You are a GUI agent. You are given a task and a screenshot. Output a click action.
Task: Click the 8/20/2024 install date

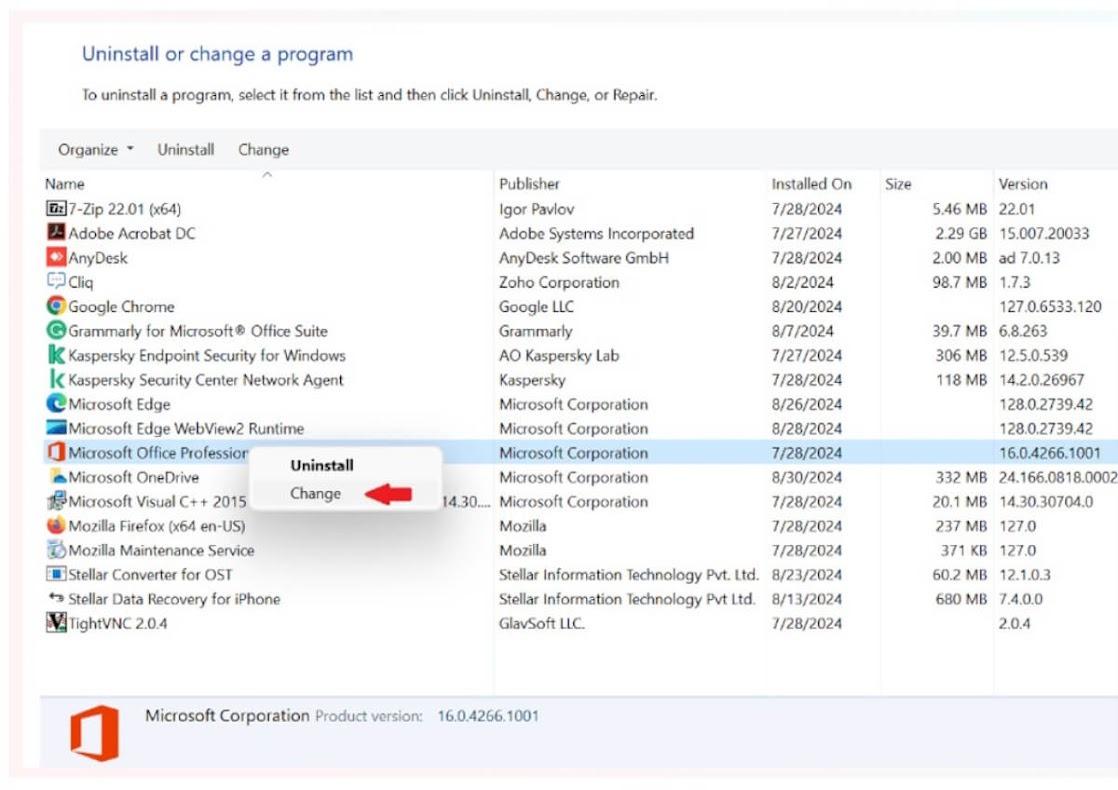click(806, 307)
